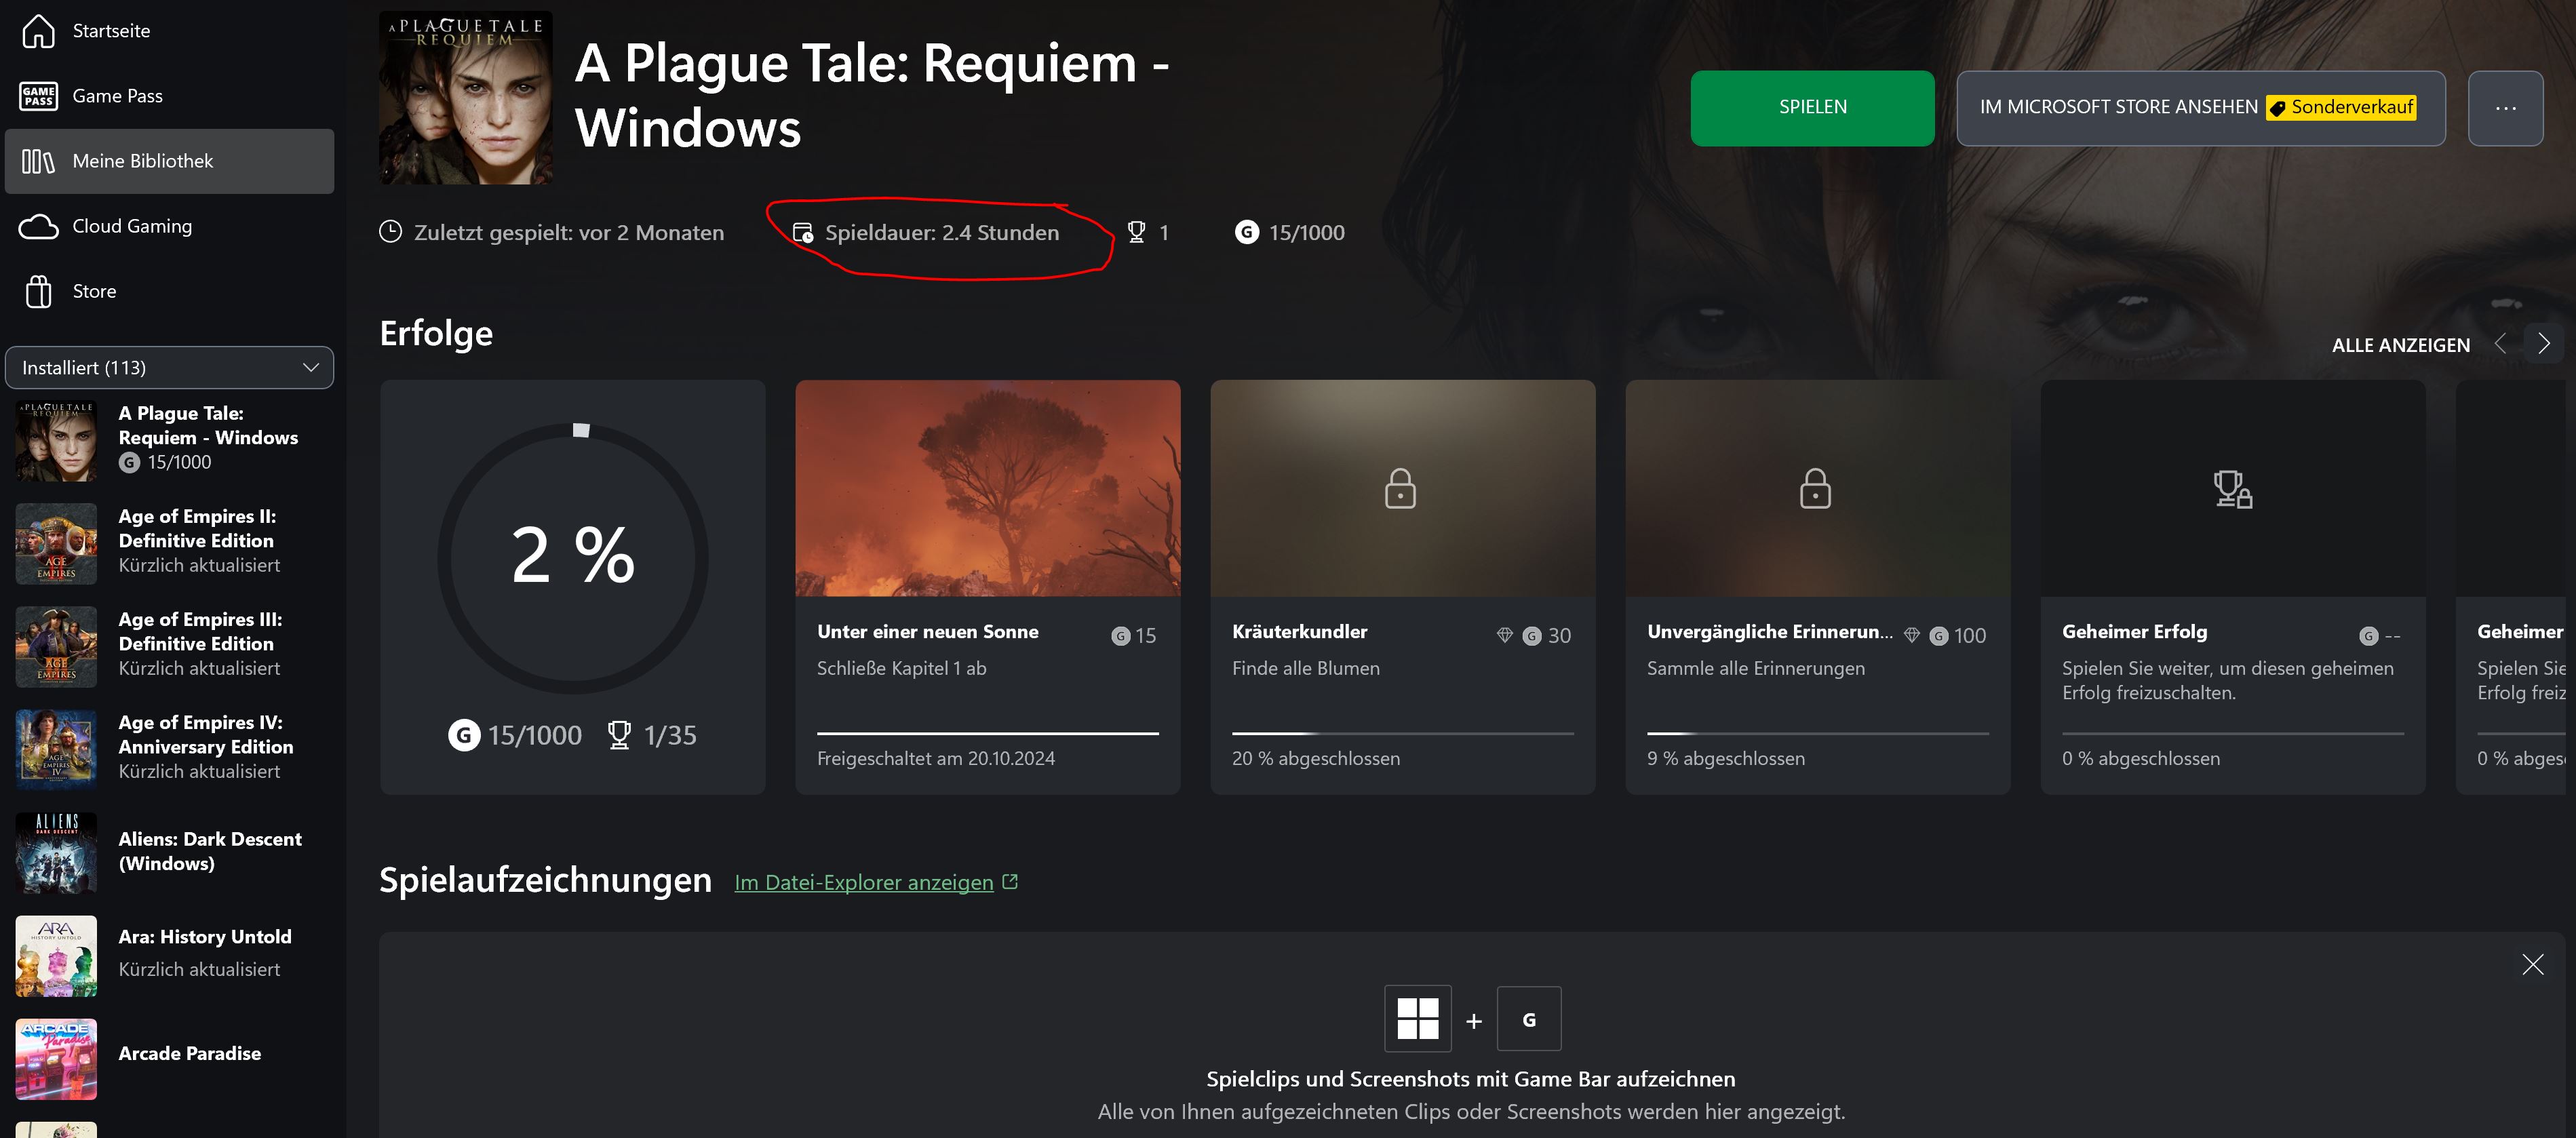
Task: Select Aliens: Dark Descent (Windows) in library
Action: [x=169, y=852]
